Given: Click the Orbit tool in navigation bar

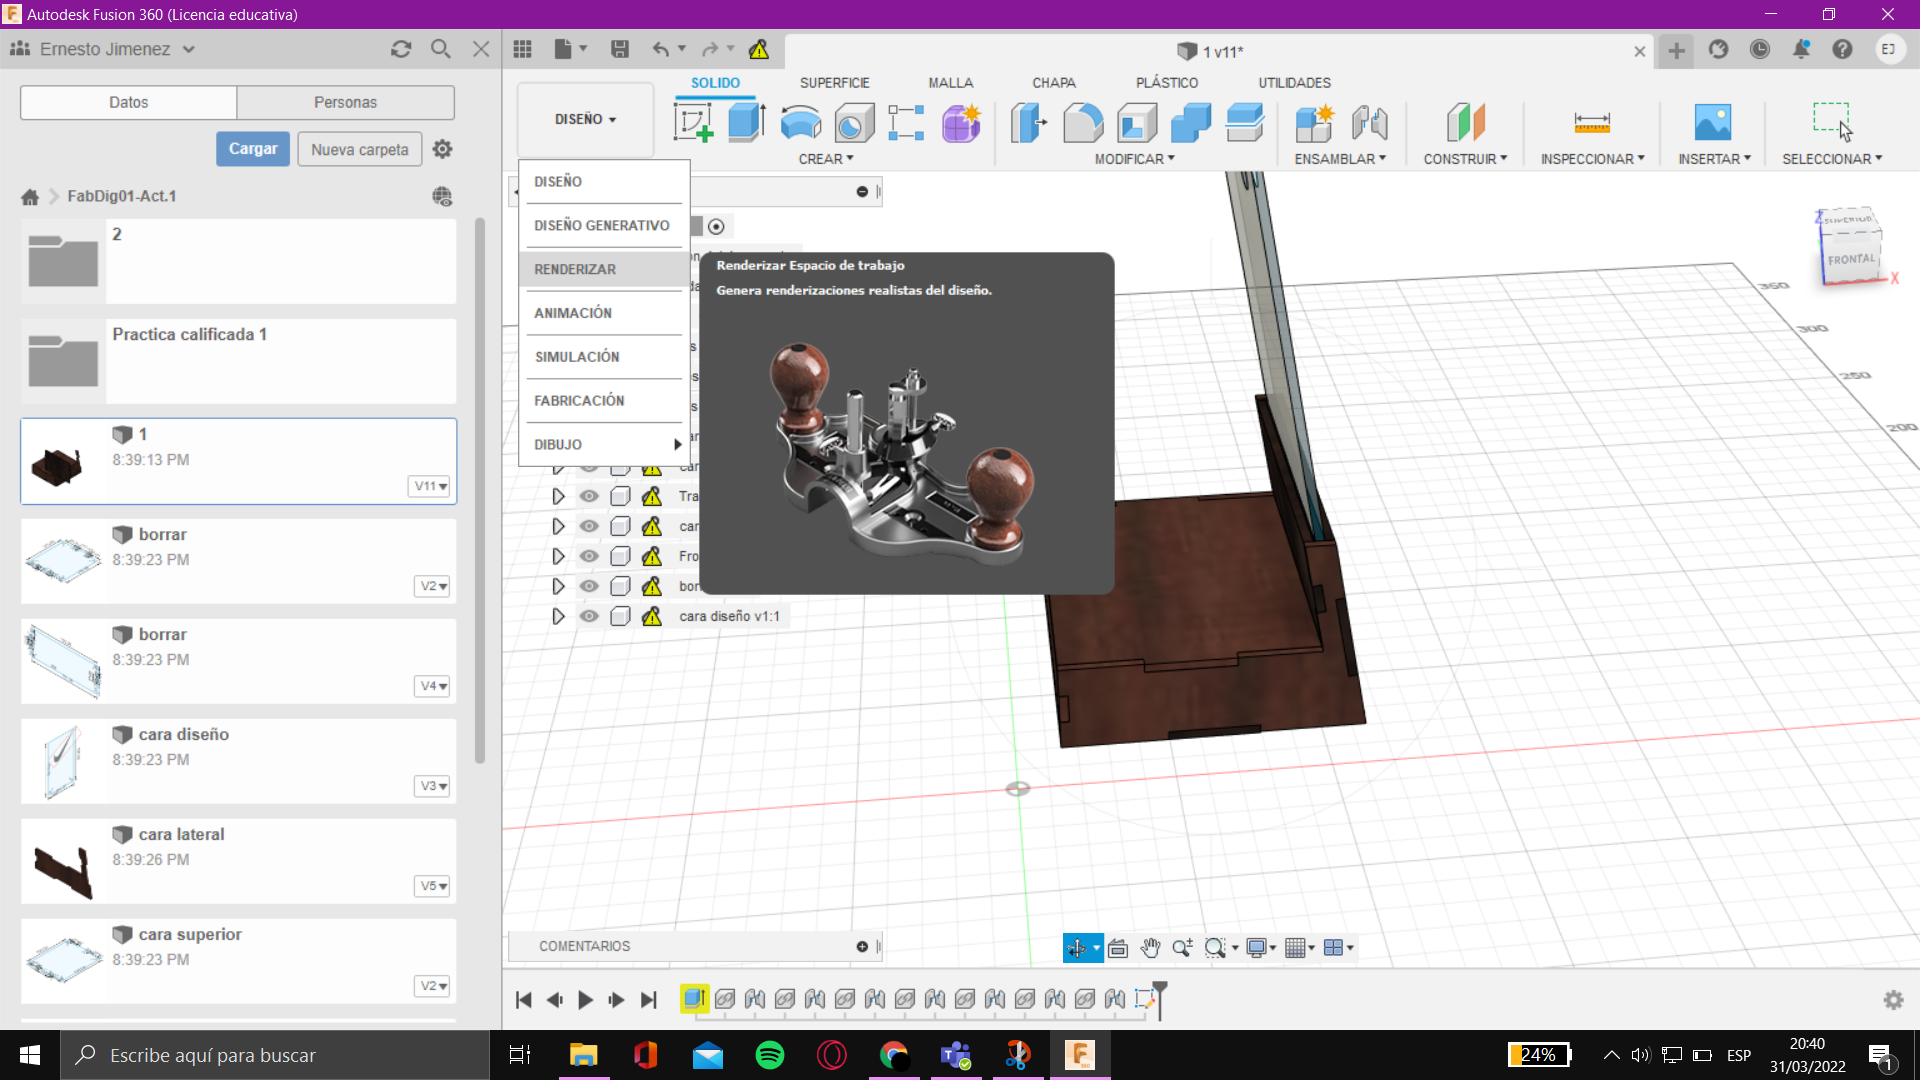Looking at the screenshot, I should pyautogui.click(x=1076, y=948).
